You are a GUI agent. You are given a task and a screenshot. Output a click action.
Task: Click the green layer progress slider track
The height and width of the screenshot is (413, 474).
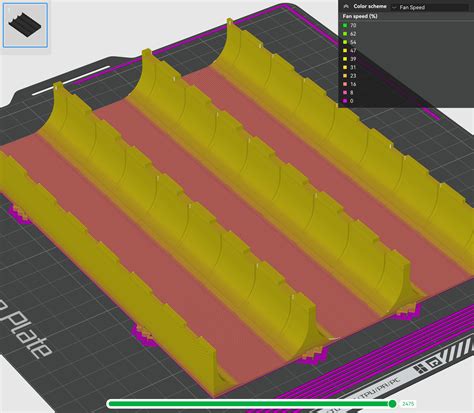249,404
